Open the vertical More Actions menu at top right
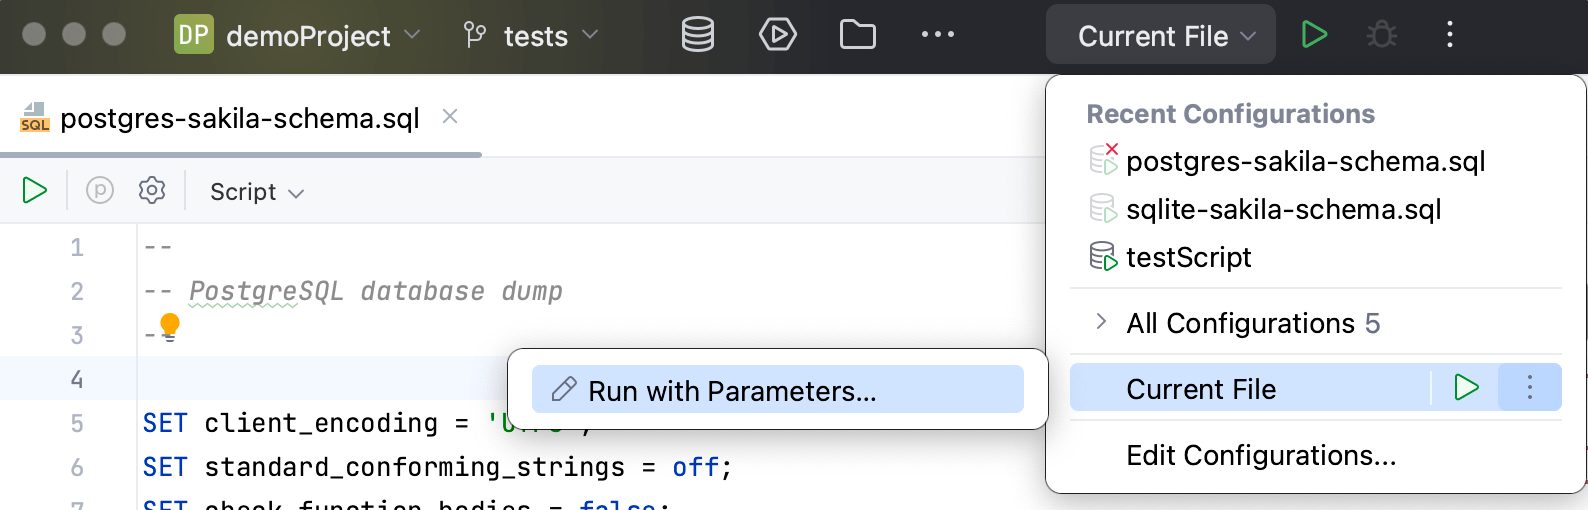This screenshot has width=1588, height=510. coord(1449,35)
